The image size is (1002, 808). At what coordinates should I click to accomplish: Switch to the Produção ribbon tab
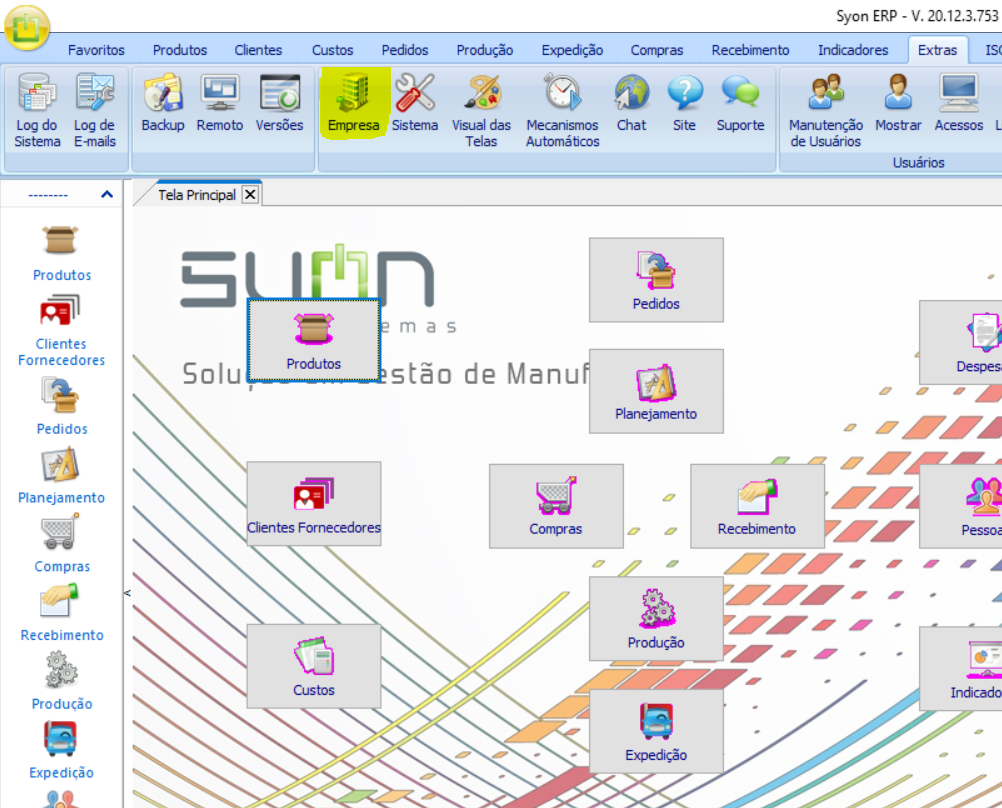[x=484, y=50]
